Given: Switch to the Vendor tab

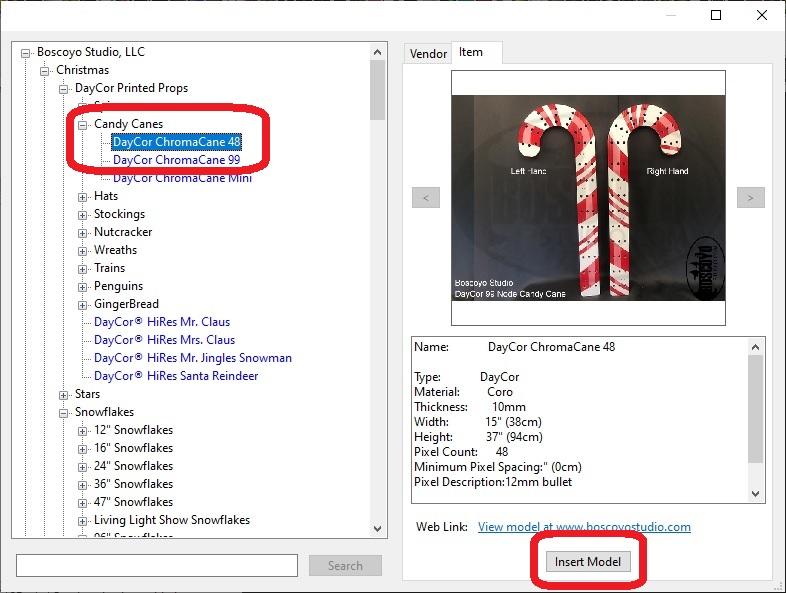Looking at the screenshot, I should coord(428,54).
